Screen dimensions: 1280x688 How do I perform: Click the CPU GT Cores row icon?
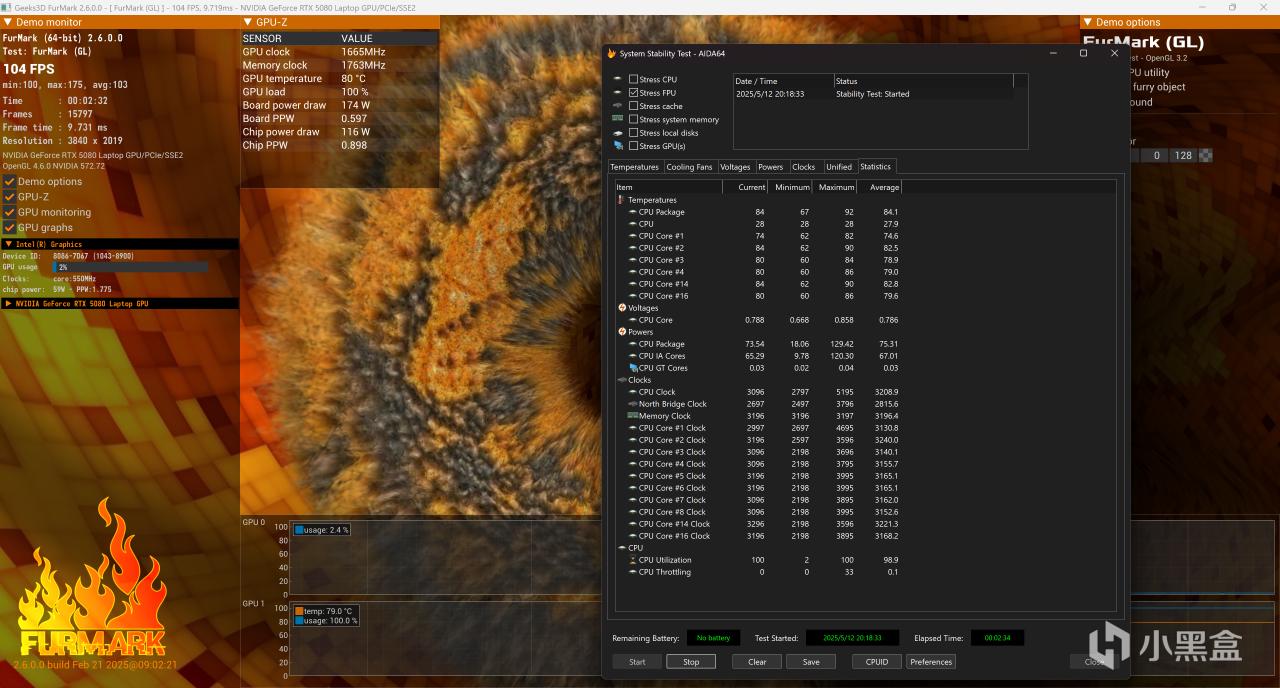pos(633,368)
